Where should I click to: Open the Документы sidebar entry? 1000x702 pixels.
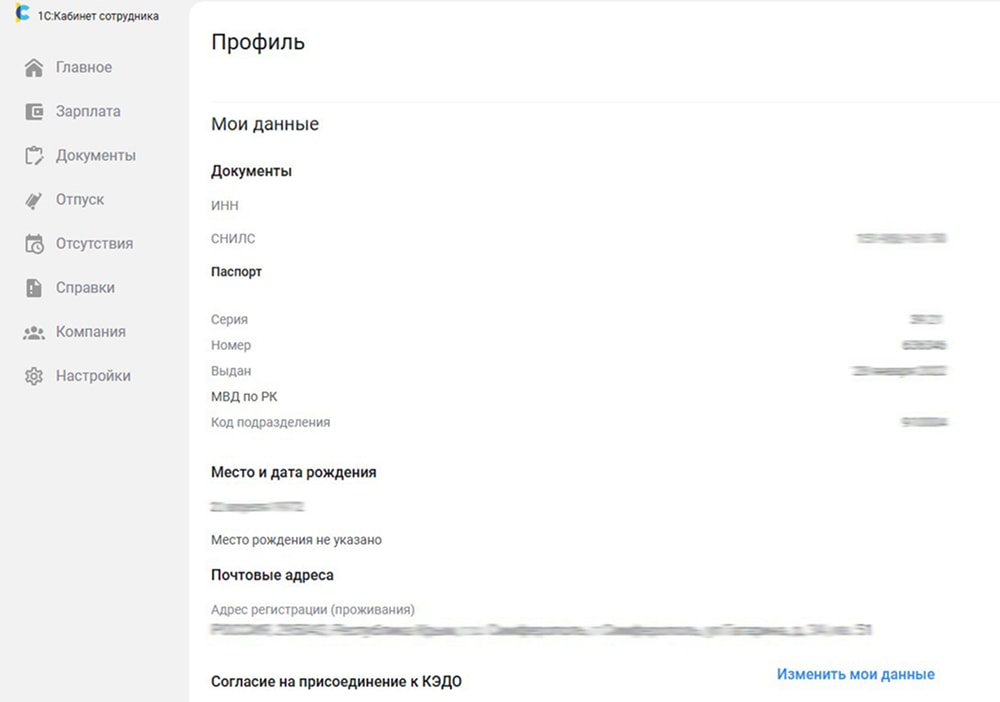click(x=95, y=155)
